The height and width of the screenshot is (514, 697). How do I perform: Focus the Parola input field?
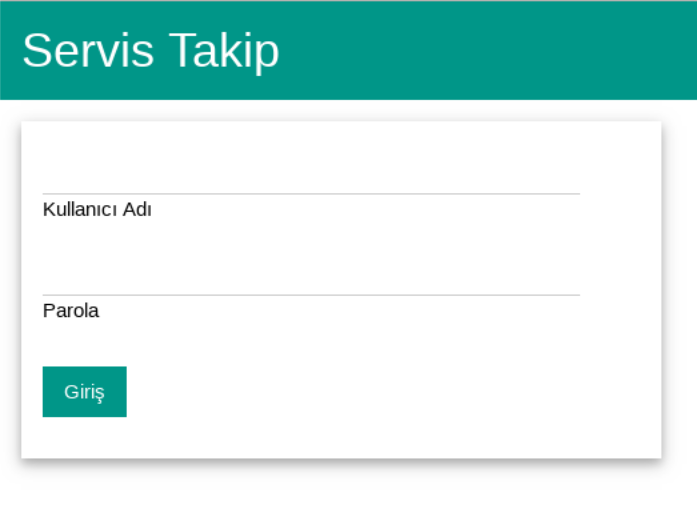pyautogui.click(x=310, y=279)
